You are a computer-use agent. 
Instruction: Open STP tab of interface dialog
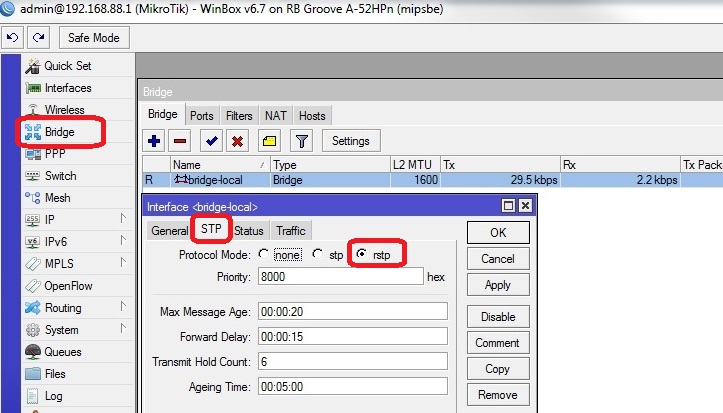(x=211, y=229)
